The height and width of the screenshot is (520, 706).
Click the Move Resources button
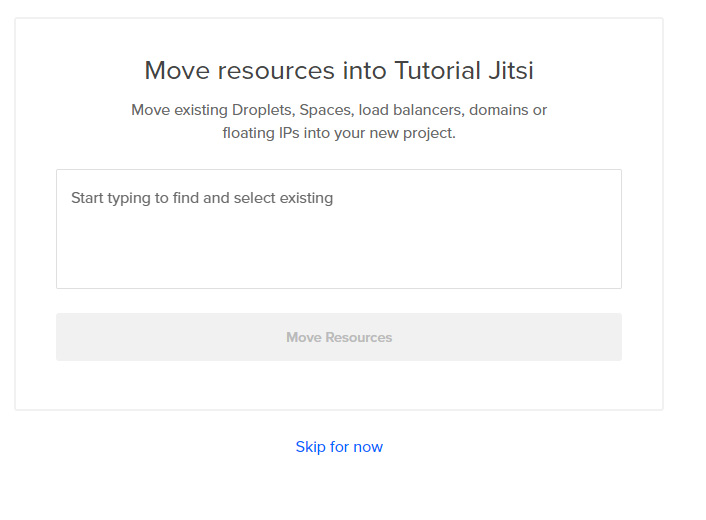point(339,337)
